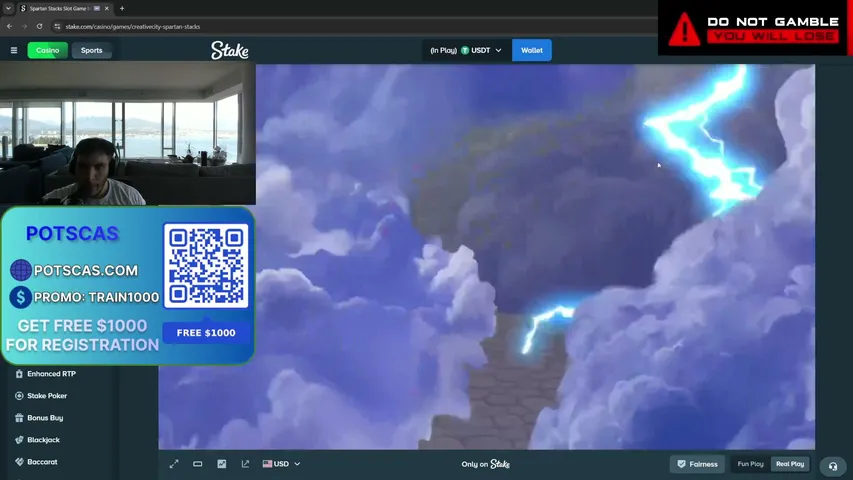The height and width of the screenshot is (480, 853).
Task: Click the Stake Poker chip icon
Action: (19, 396)
